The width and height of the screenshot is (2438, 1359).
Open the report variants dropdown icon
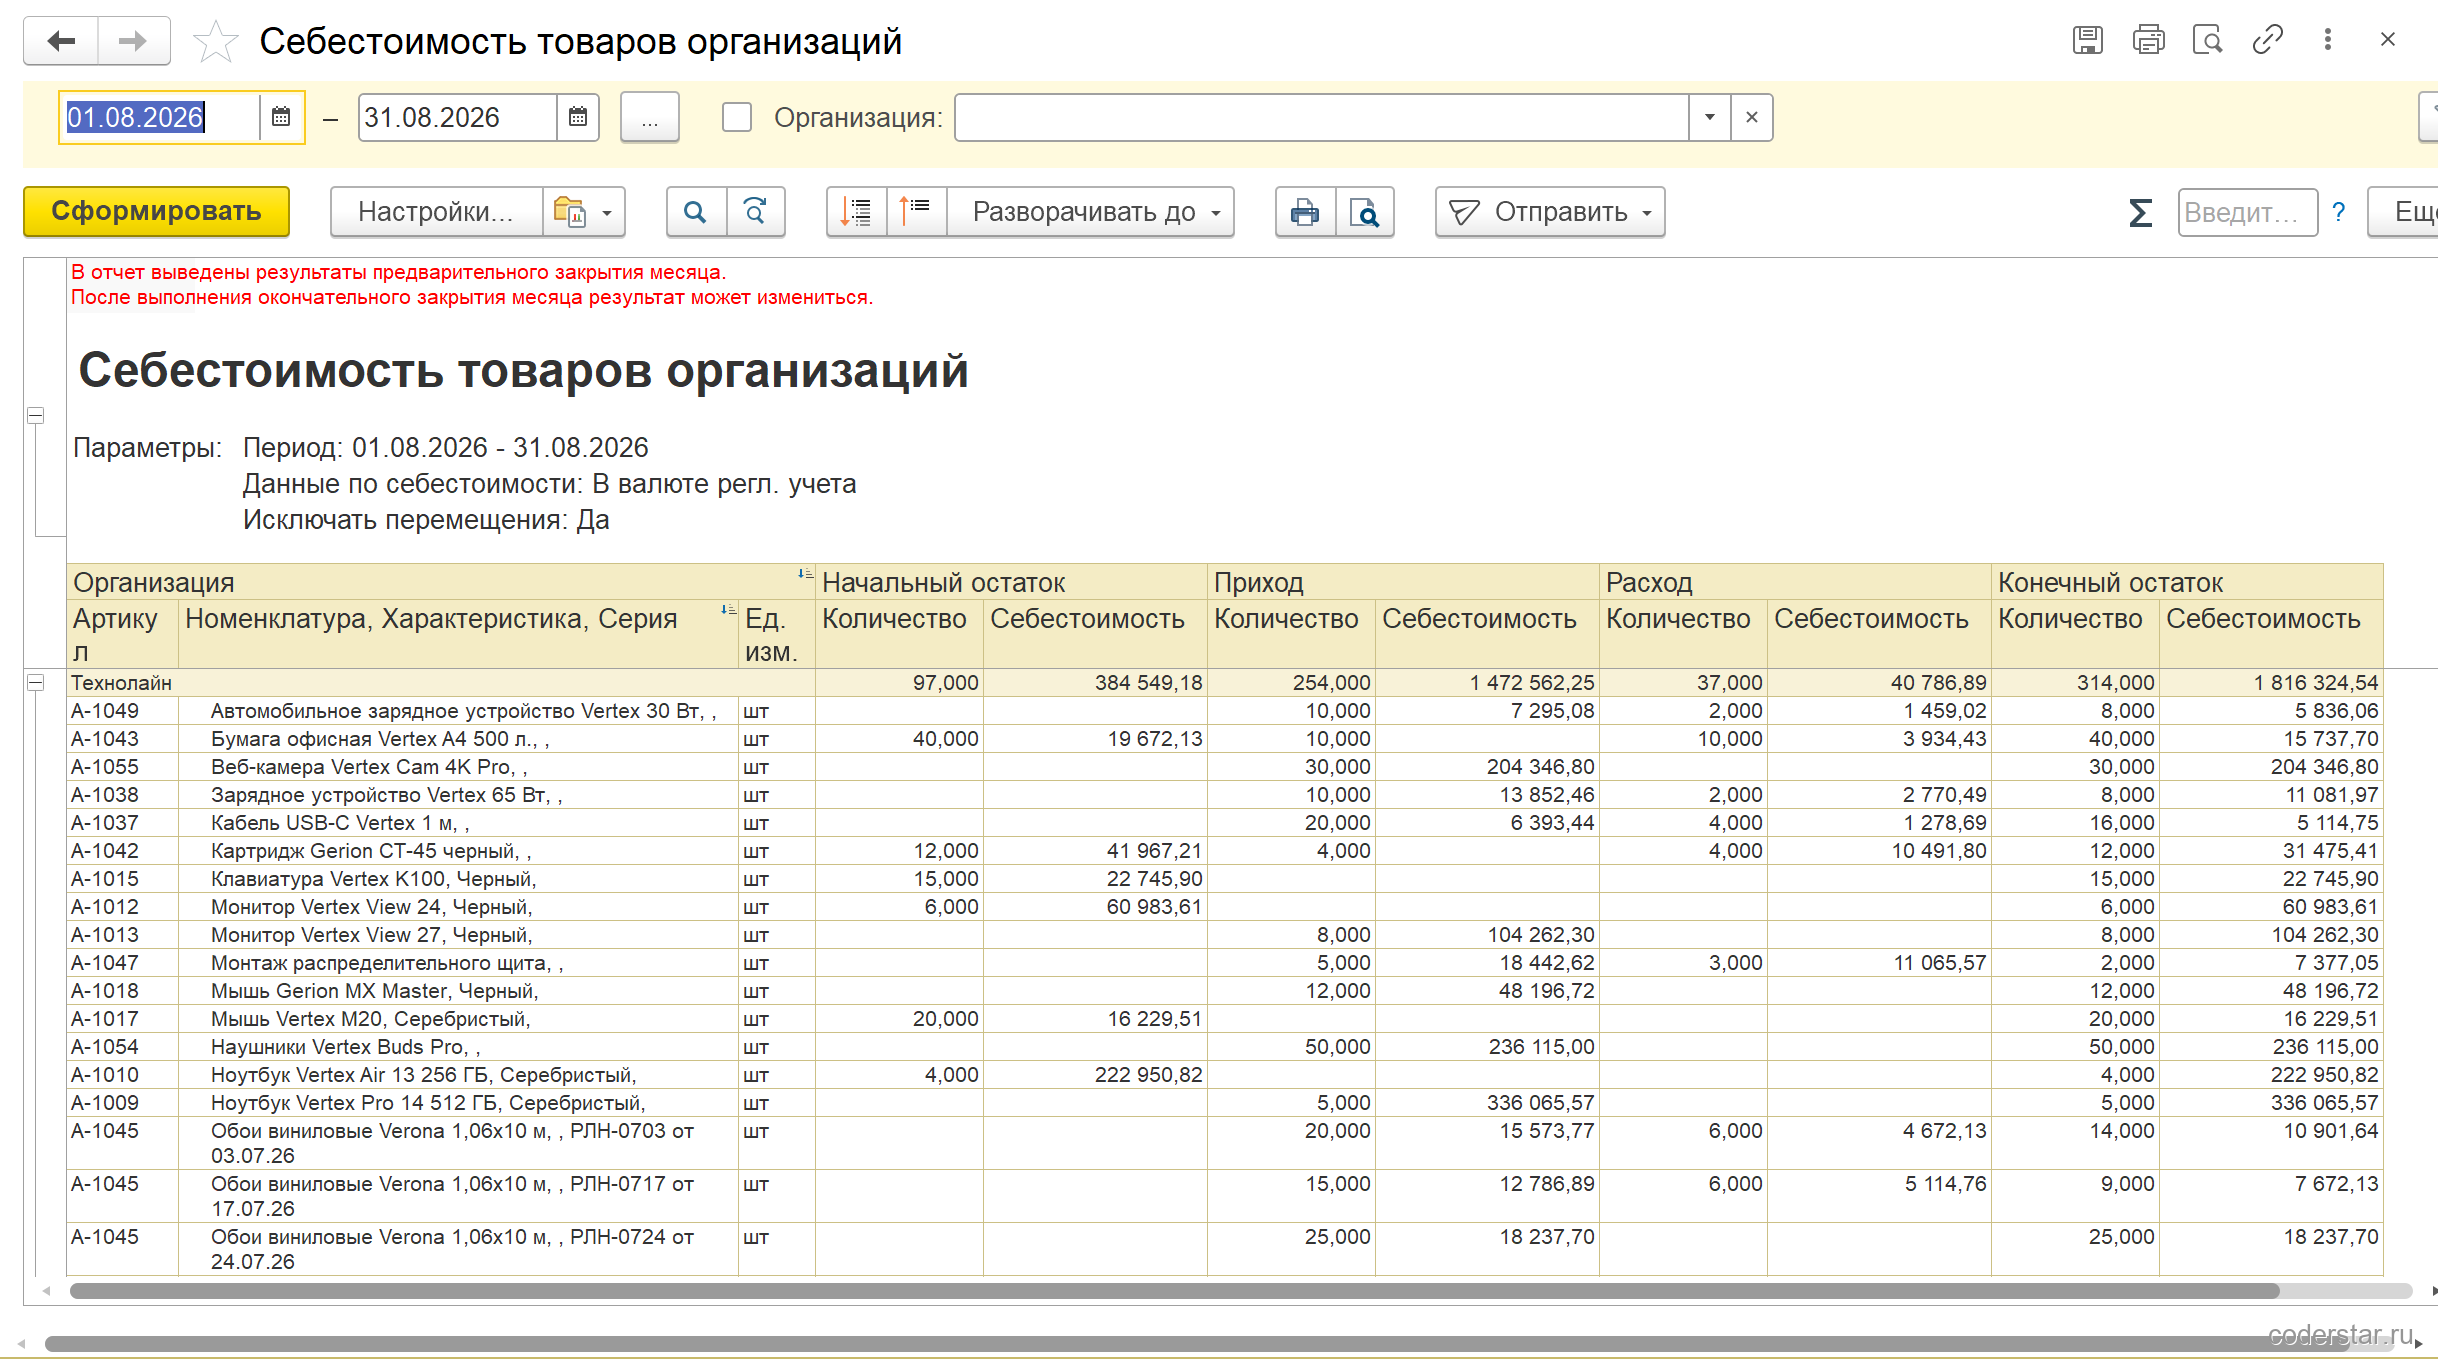click(x=584, y=212)
